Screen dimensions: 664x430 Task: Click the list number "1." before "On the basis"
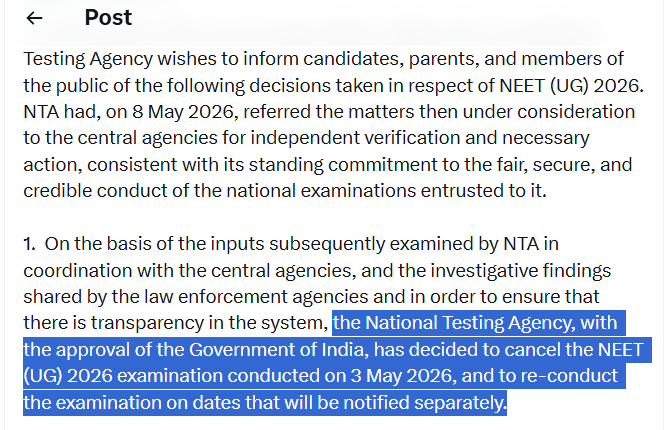(x=29, y=244)
